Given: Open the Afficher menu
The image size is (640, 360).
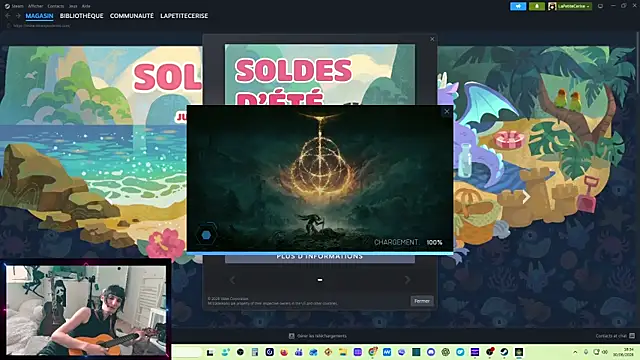Looking at the screenshot, I should (36, 6).
